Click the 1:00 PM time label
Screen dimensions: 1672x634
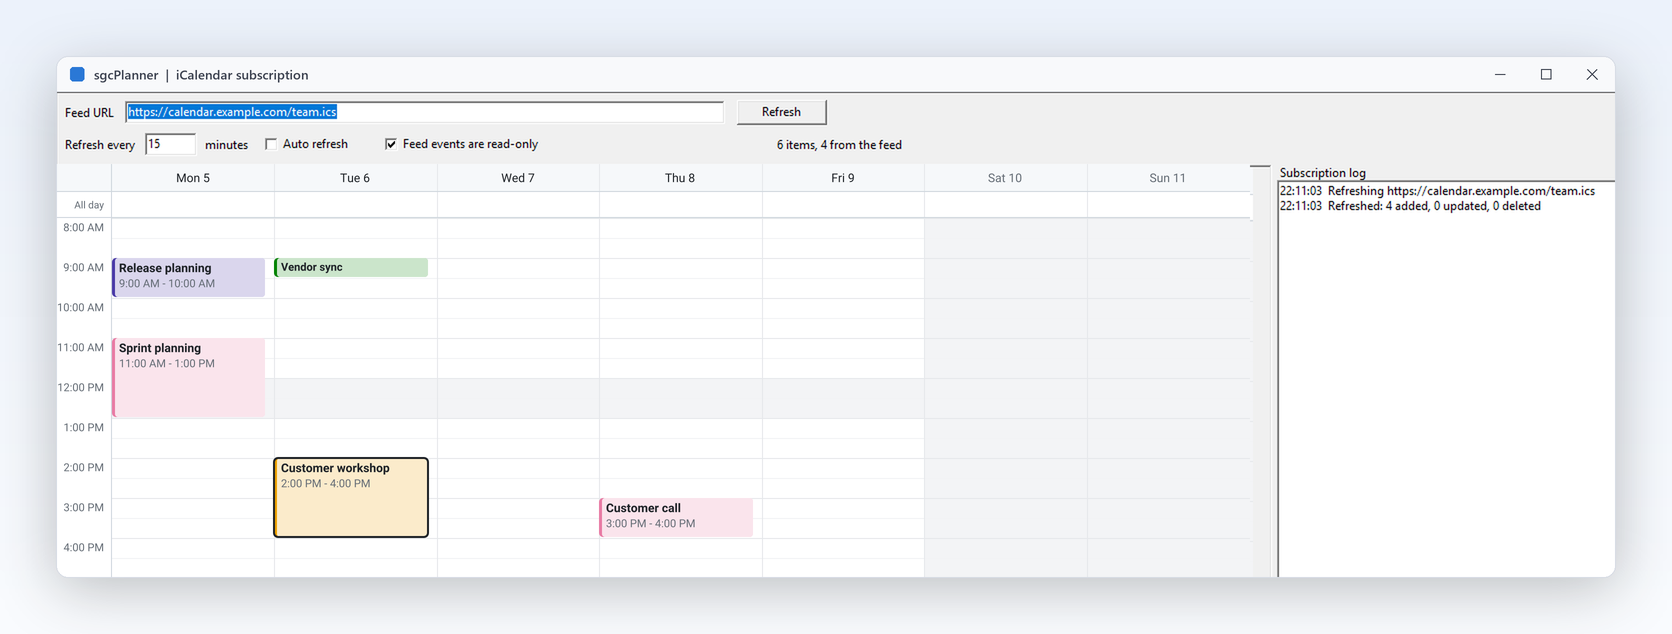(x=83, y=428)
